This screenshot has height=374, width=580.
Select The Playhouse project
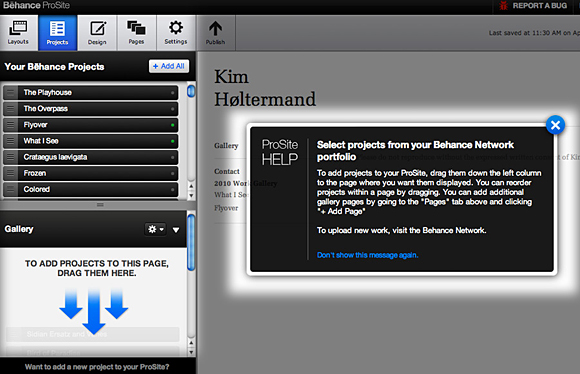point(91,92)
